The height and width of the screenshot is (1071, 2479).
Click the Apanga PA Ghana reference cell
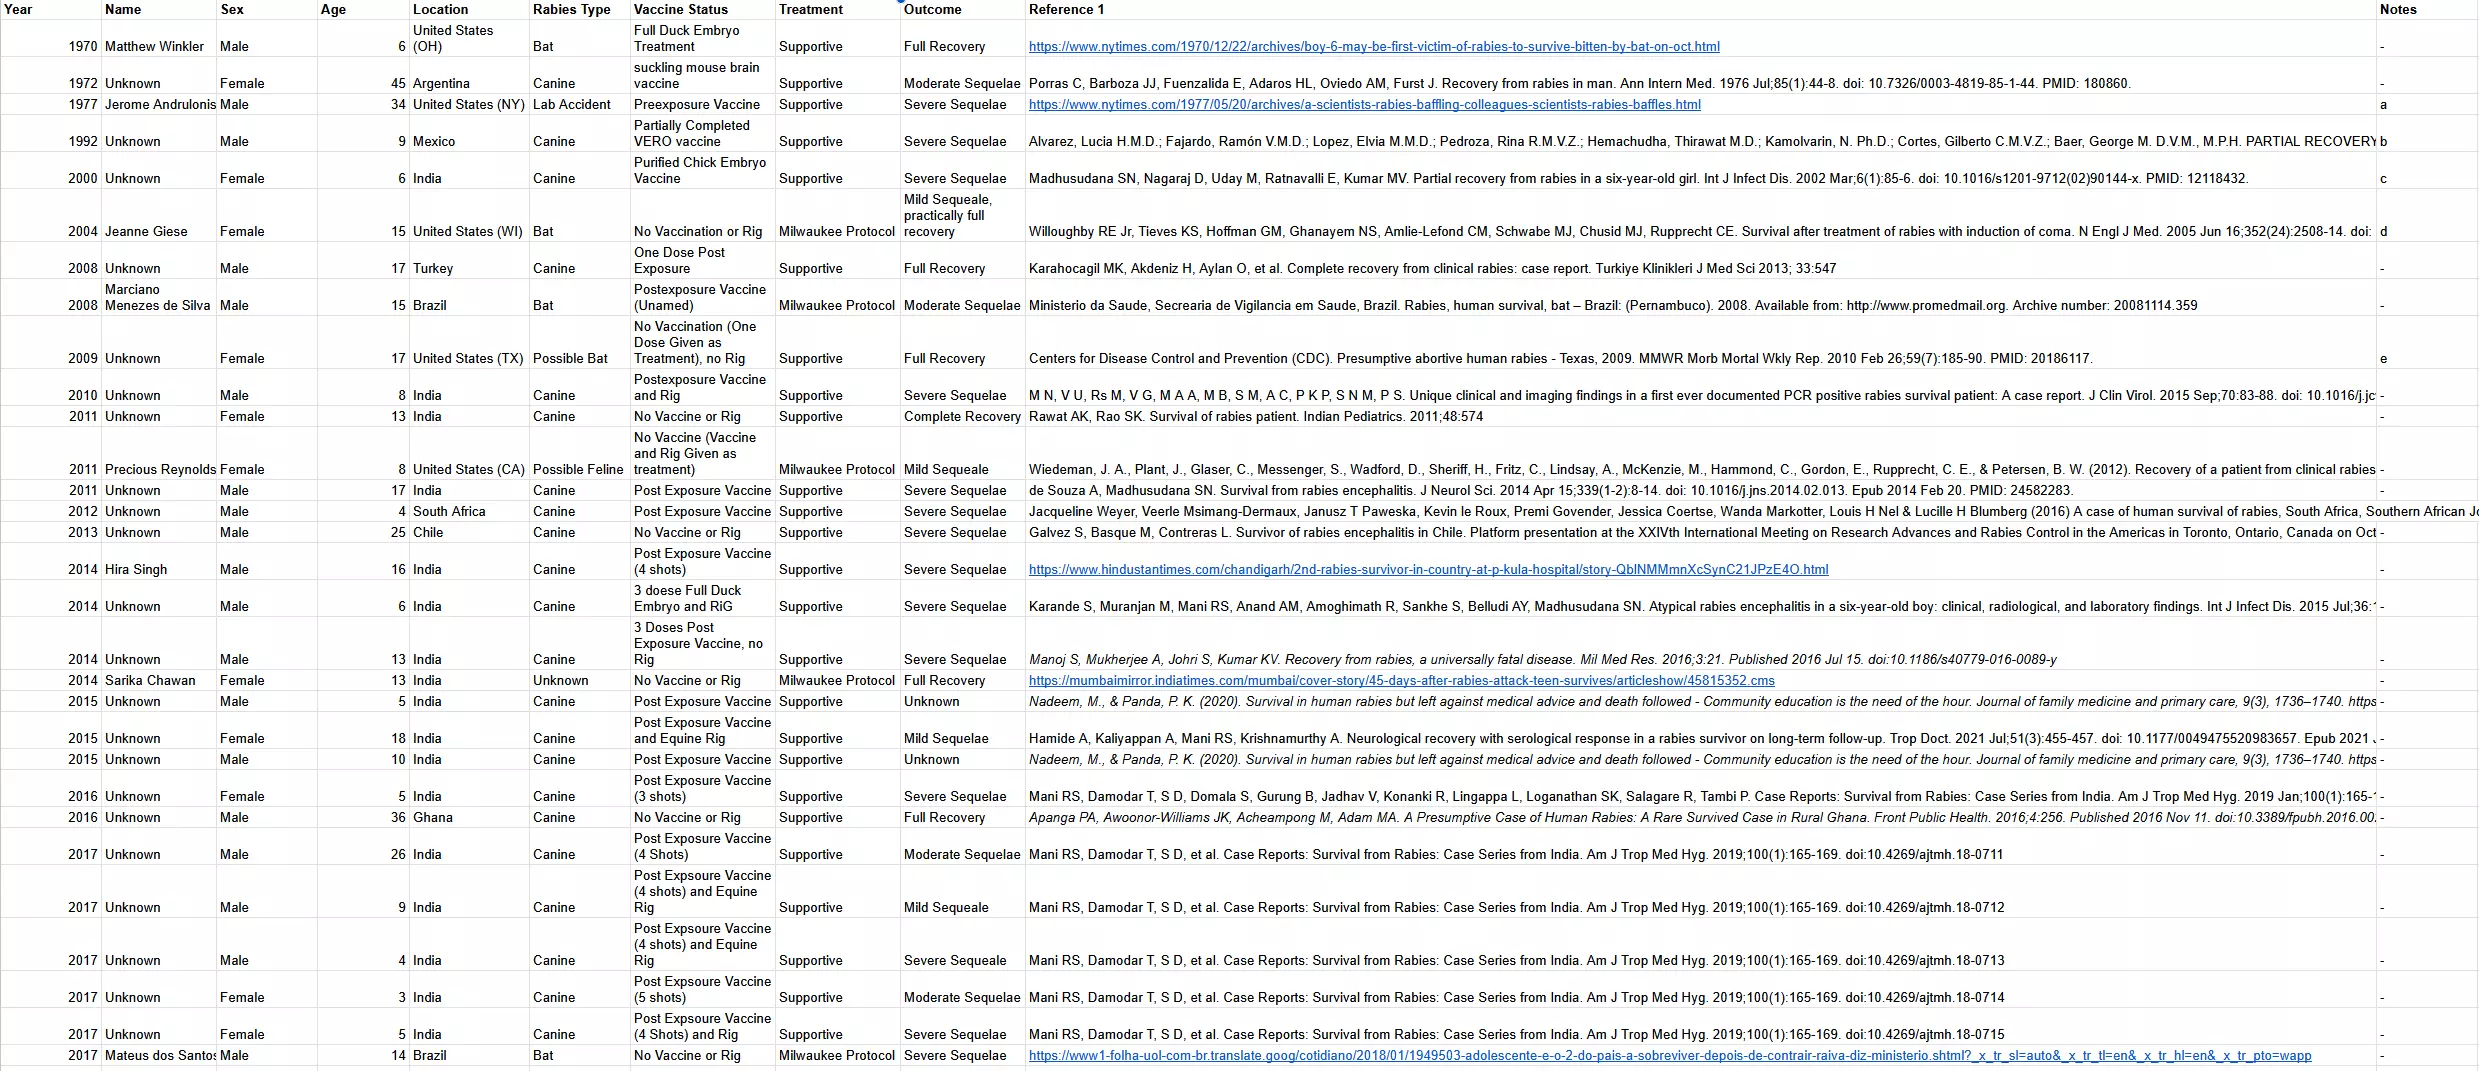[1700, 818]
